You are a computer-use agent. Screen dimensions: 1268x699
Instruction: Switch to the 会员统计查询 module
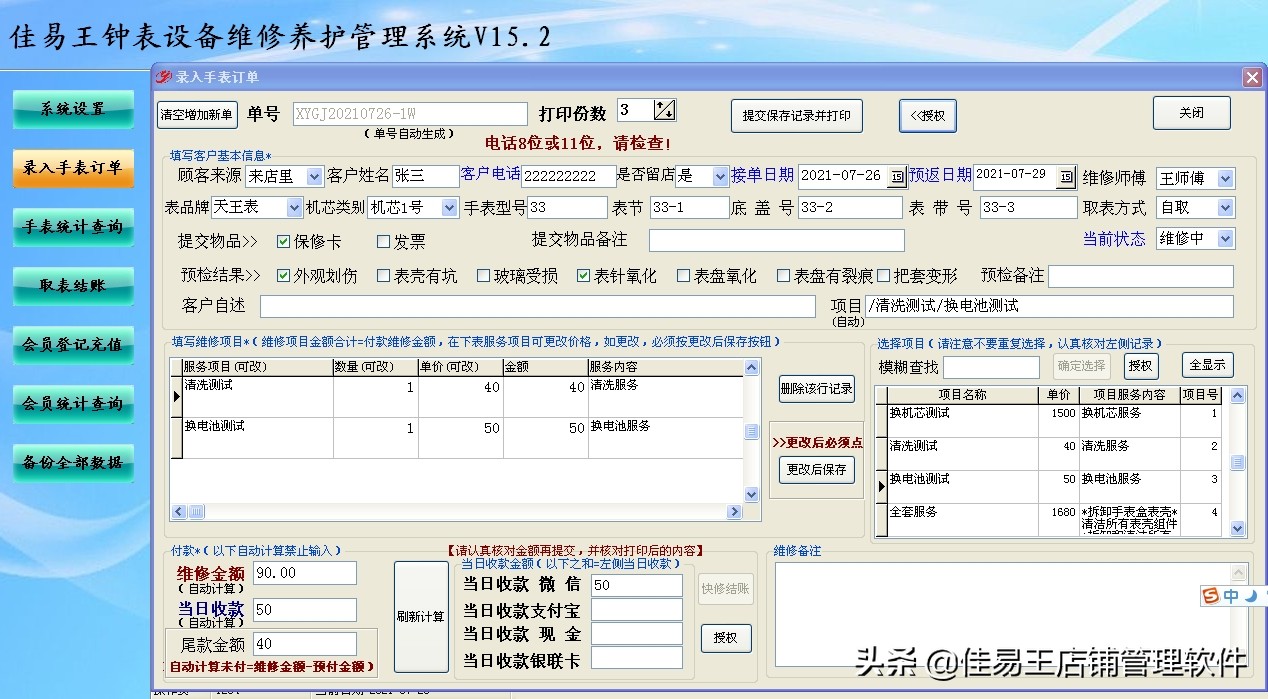pos(73,404)
